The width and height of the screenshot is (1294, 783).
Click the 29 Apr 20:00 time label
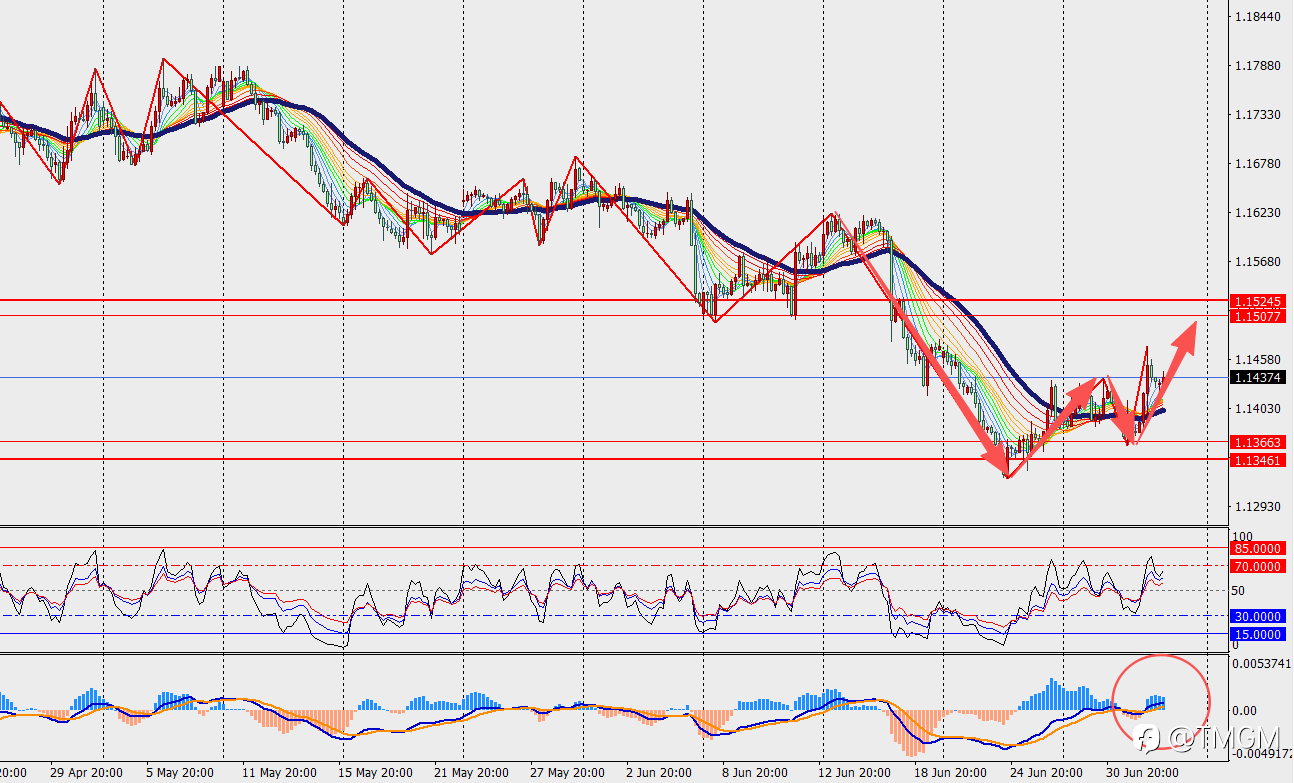coord(88,773)
